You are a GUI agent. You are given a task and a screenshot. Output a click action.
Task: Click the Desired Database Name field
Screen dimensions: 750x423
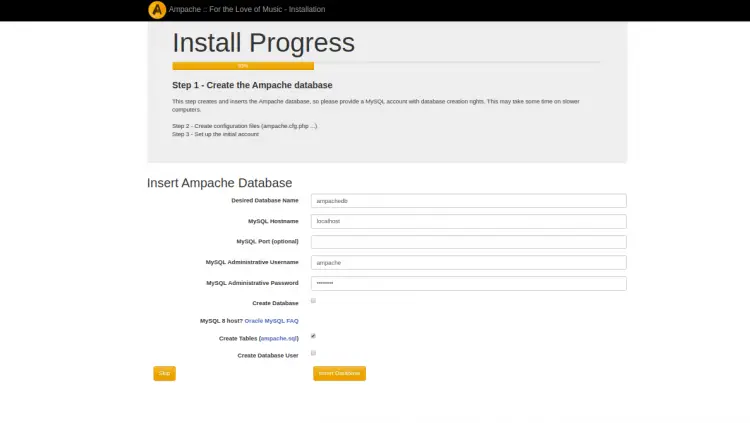(x=468, y=201)
